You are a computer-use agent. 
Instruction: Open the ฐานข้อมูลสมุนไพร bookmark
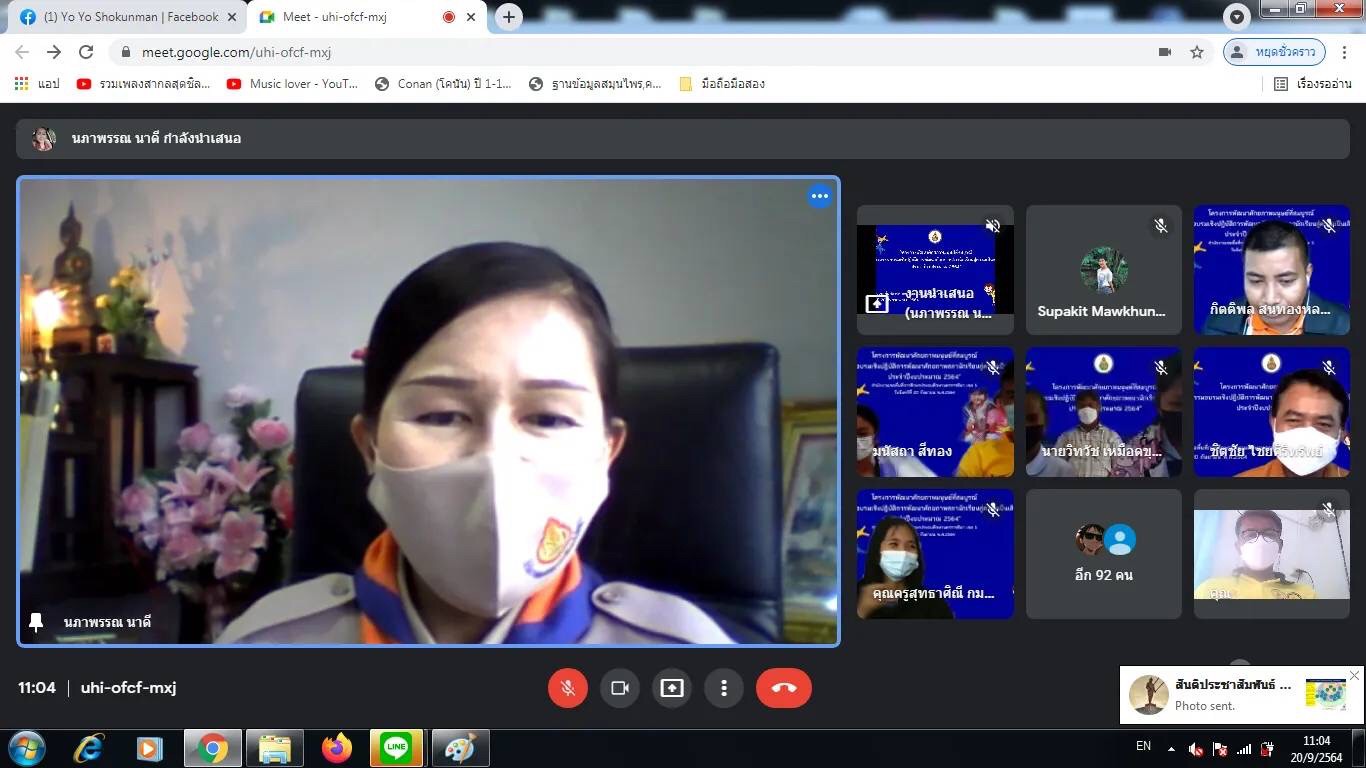tap(595, 84)
